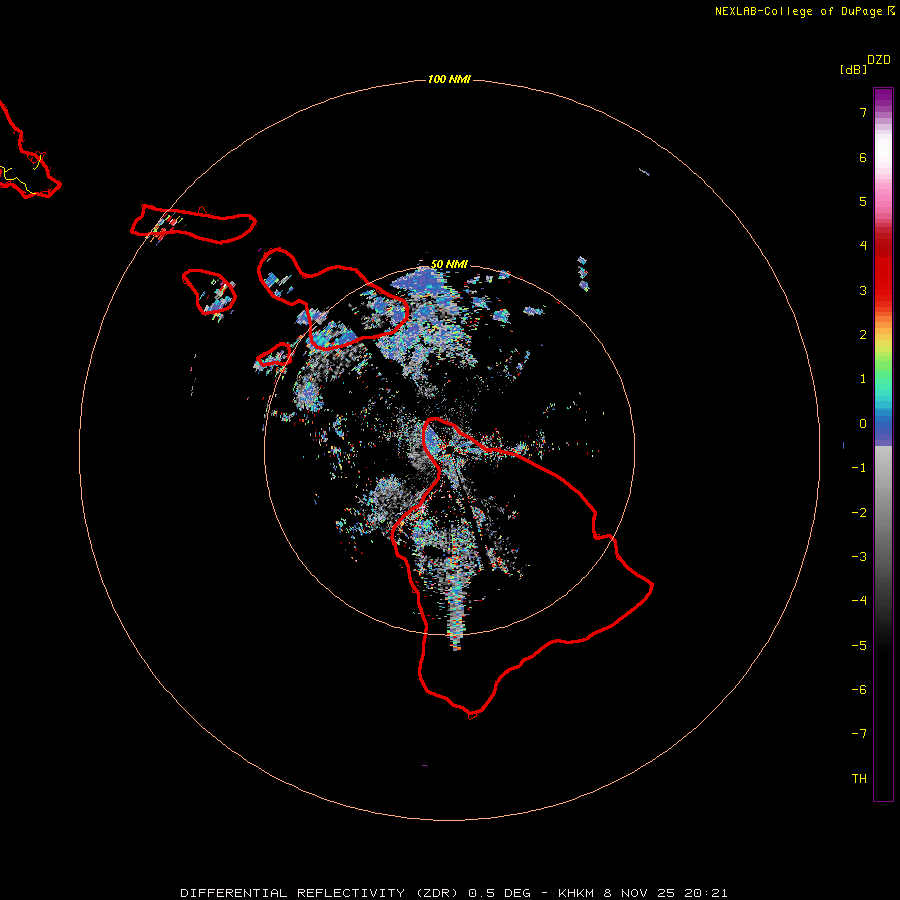Image resolution: width=900 pixels, height=900 pixels.
Task: Click the 5 dB tick label
Action: [863, 201]
